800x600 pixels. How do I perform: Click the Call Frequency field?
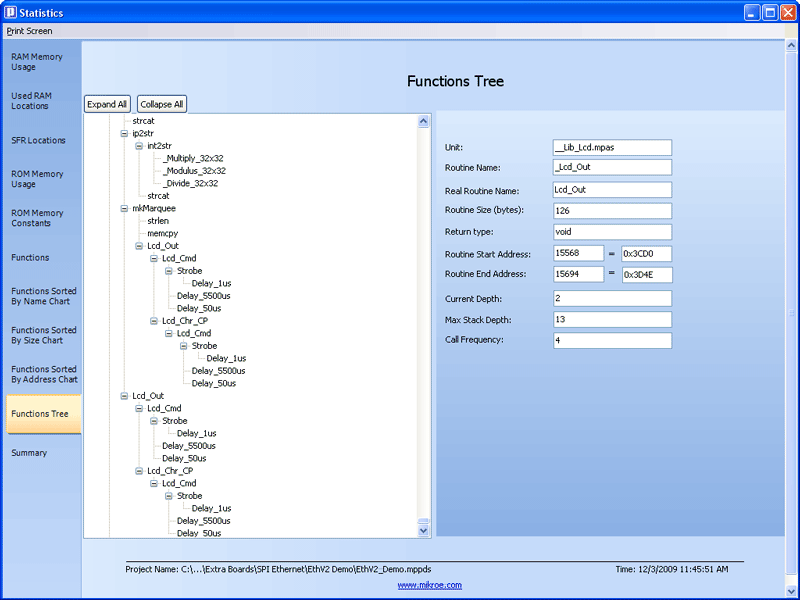[612, 340]
